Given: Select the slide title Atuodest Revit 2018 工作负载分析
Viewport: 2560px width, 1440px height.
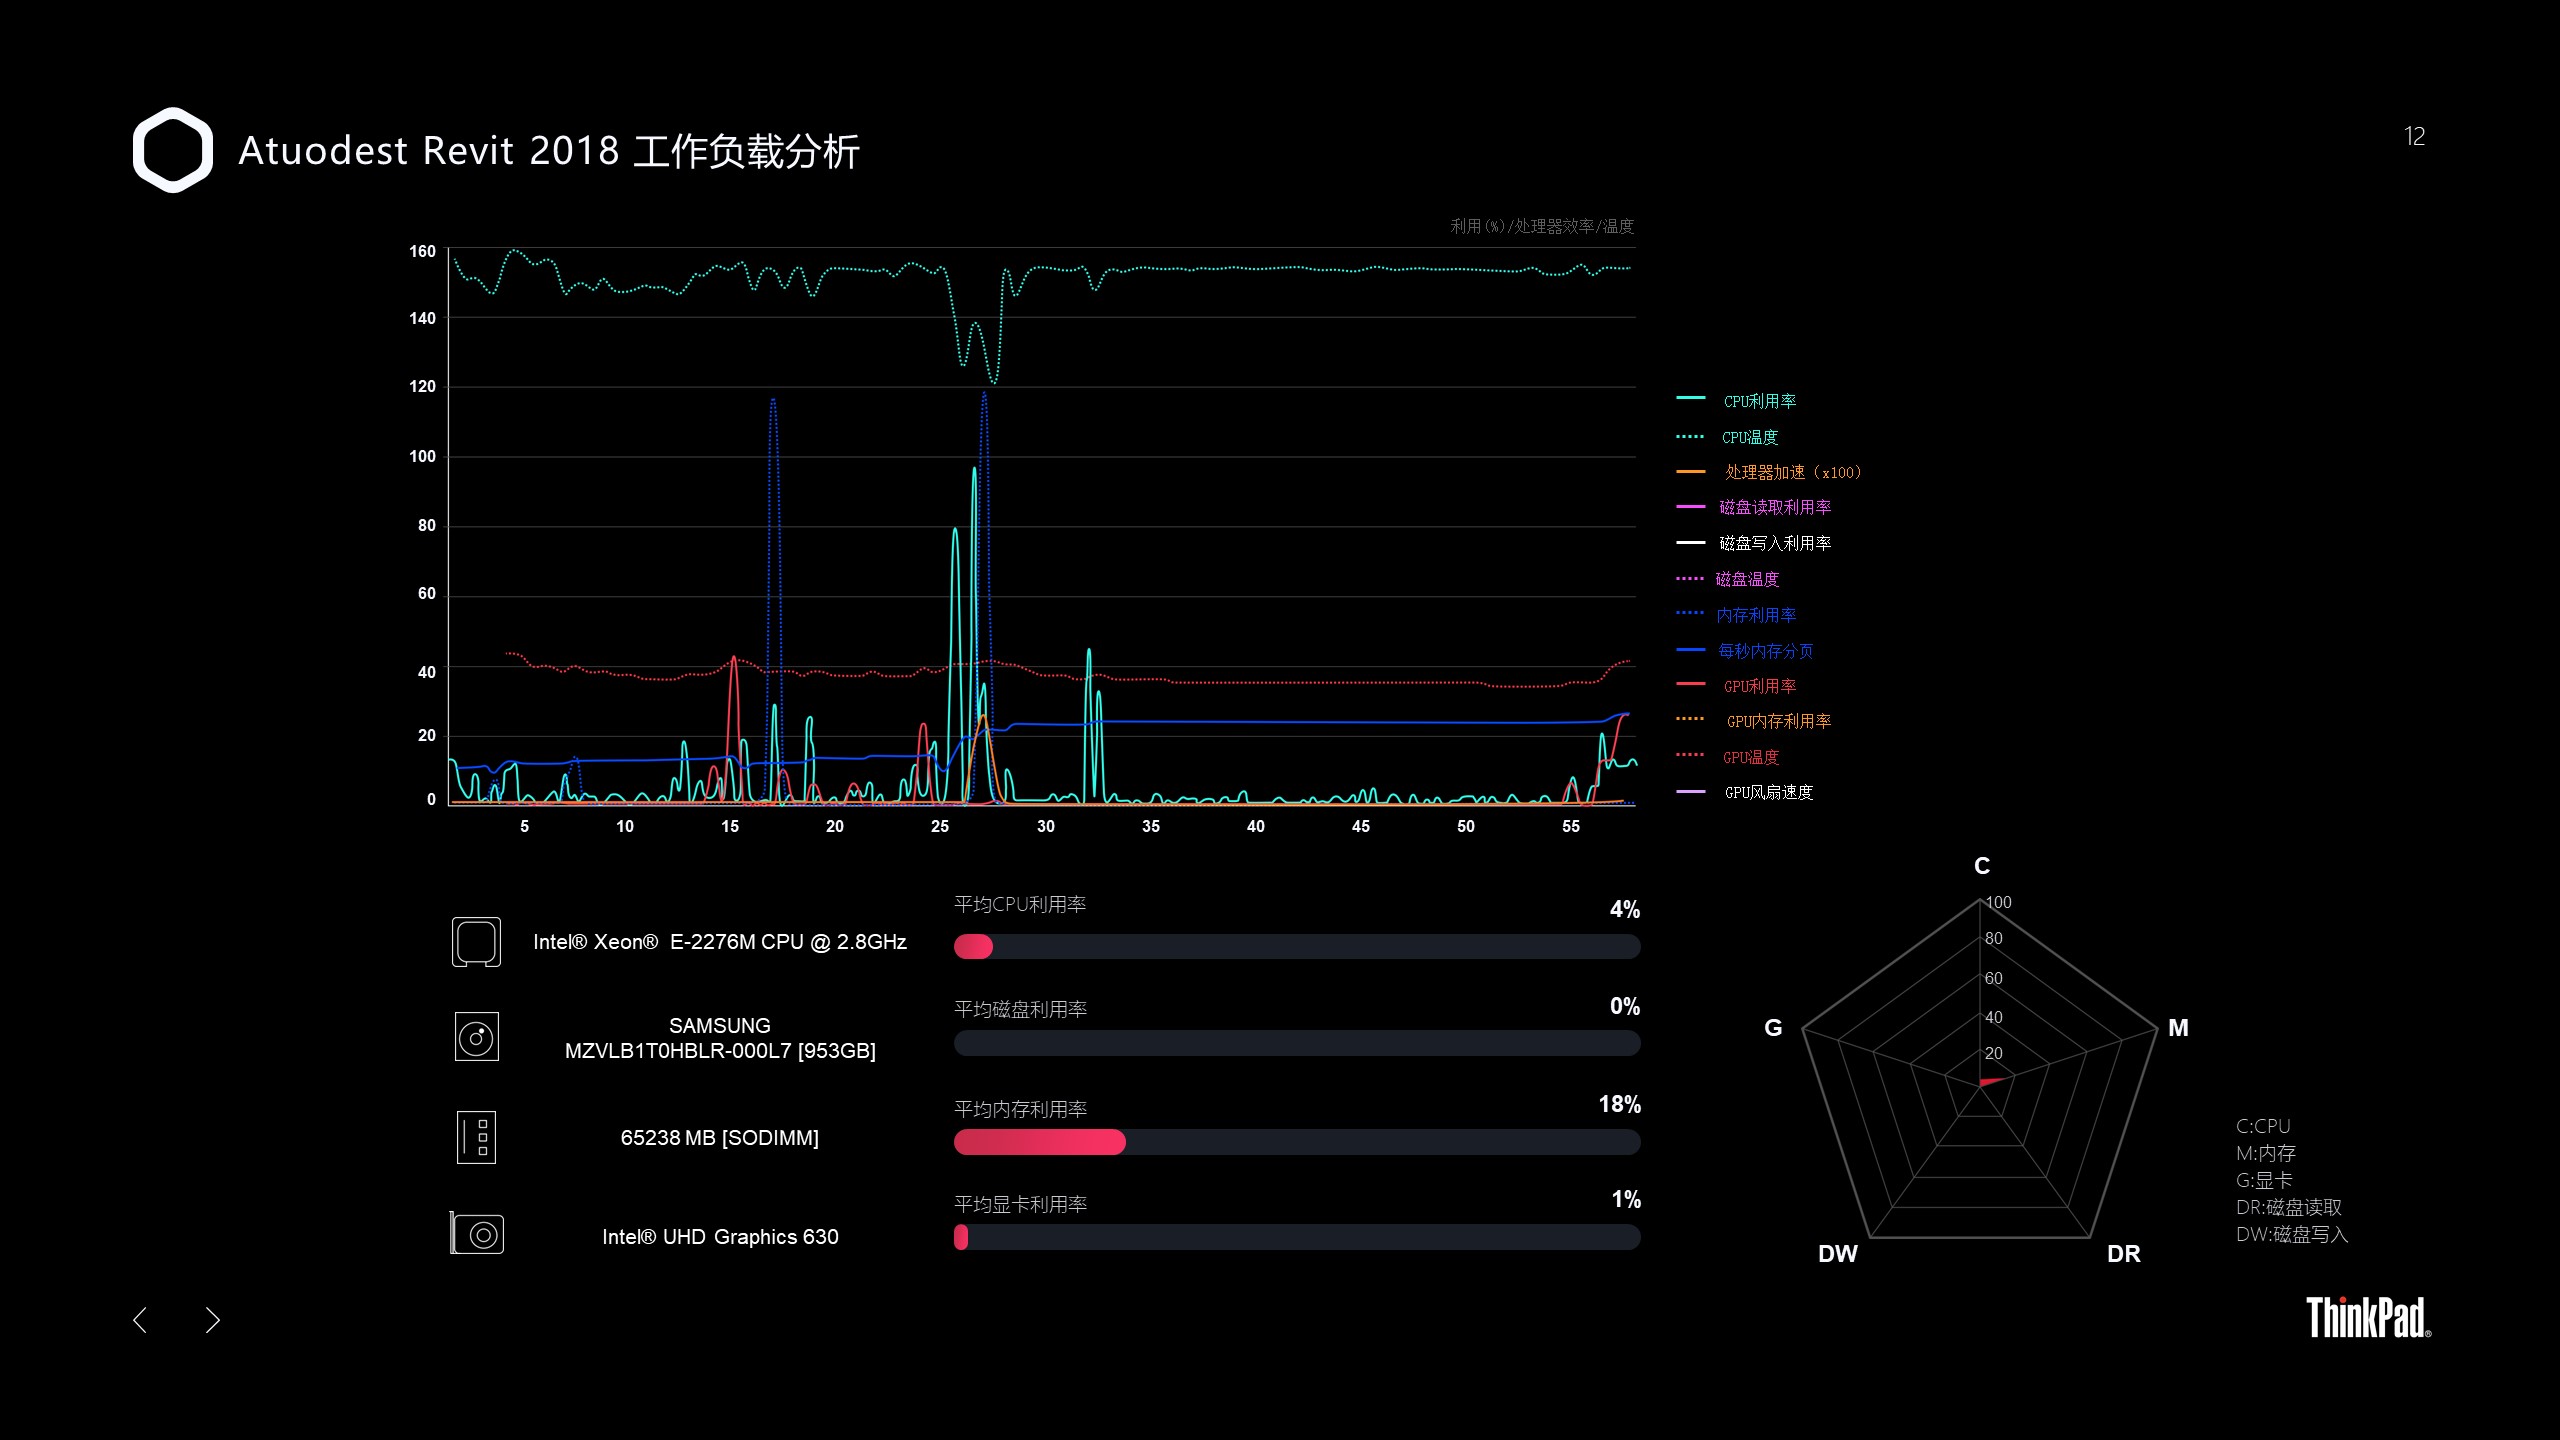Looking at the screenshot, I should (x=549, y=151).
